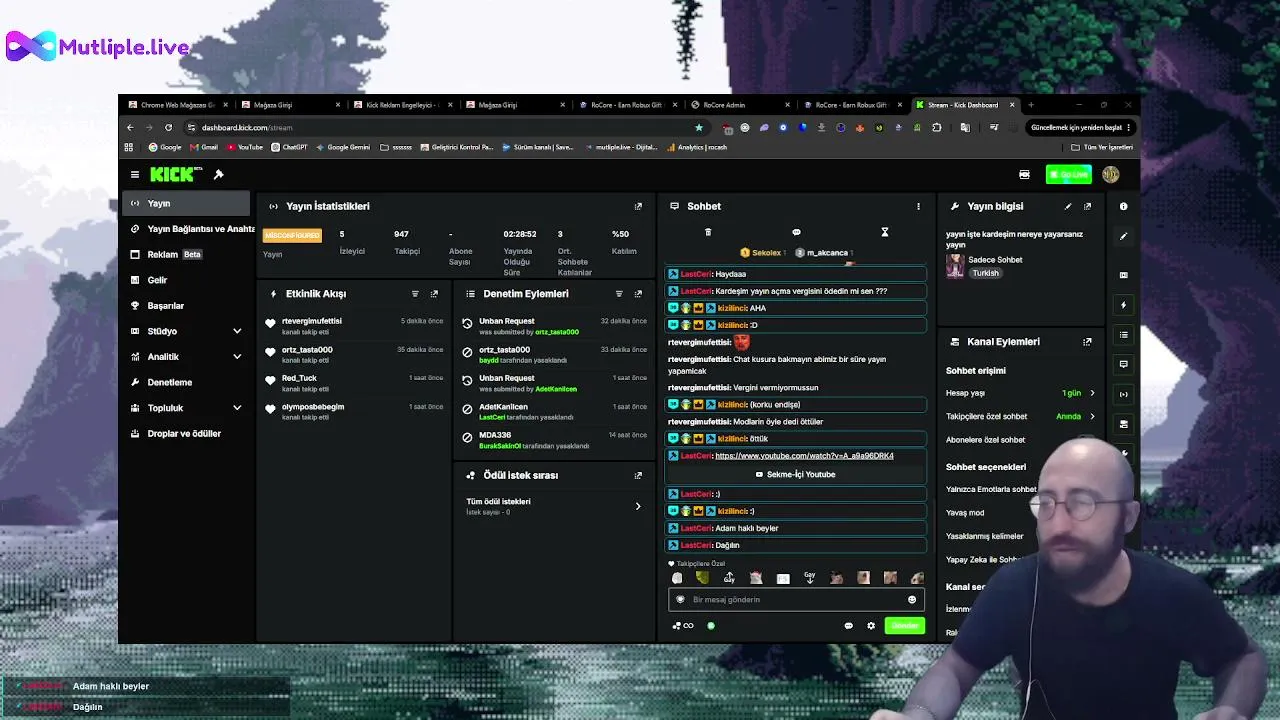
Task: Open the emoji picker in message box
Action: 912,600
